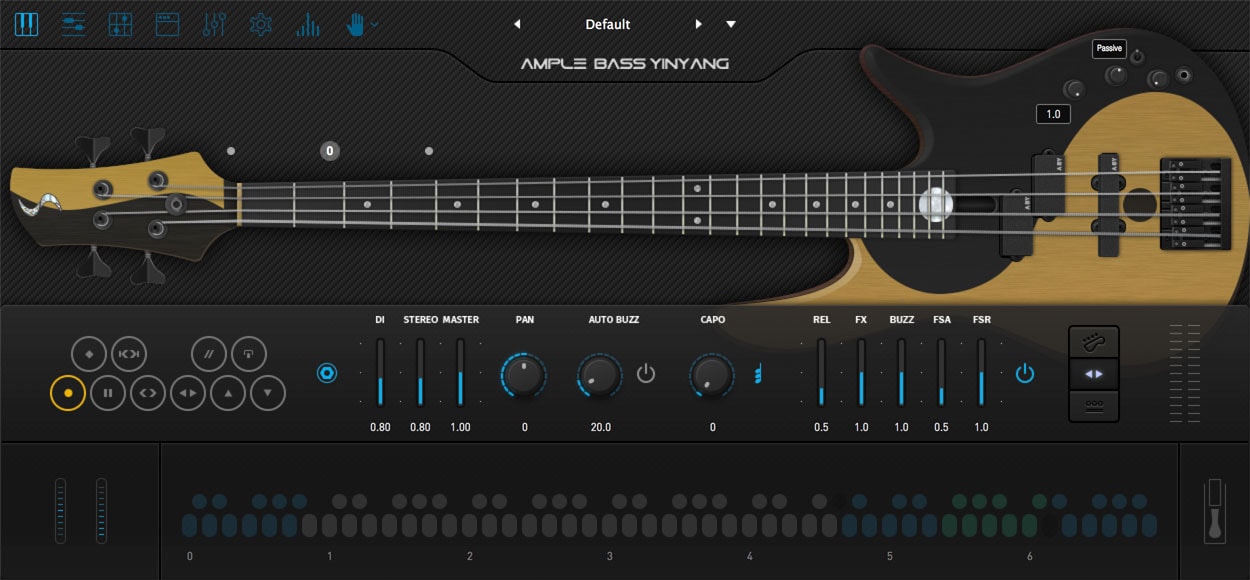Click the blue fret-hand icon beside CAPO
Viewport: 1250px width, 580px height.
(x=758, y=374)
